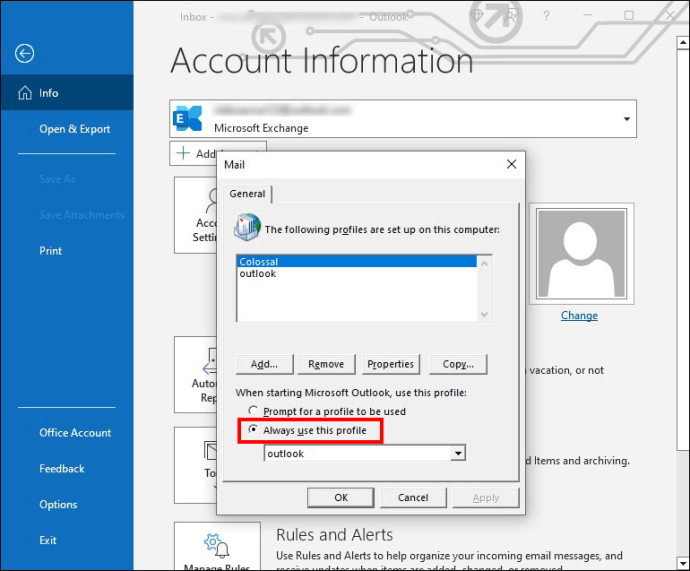This screenshot has height=571, width=690.
Task: Click profile list scroll up arrow
Action: pos(484,264)
